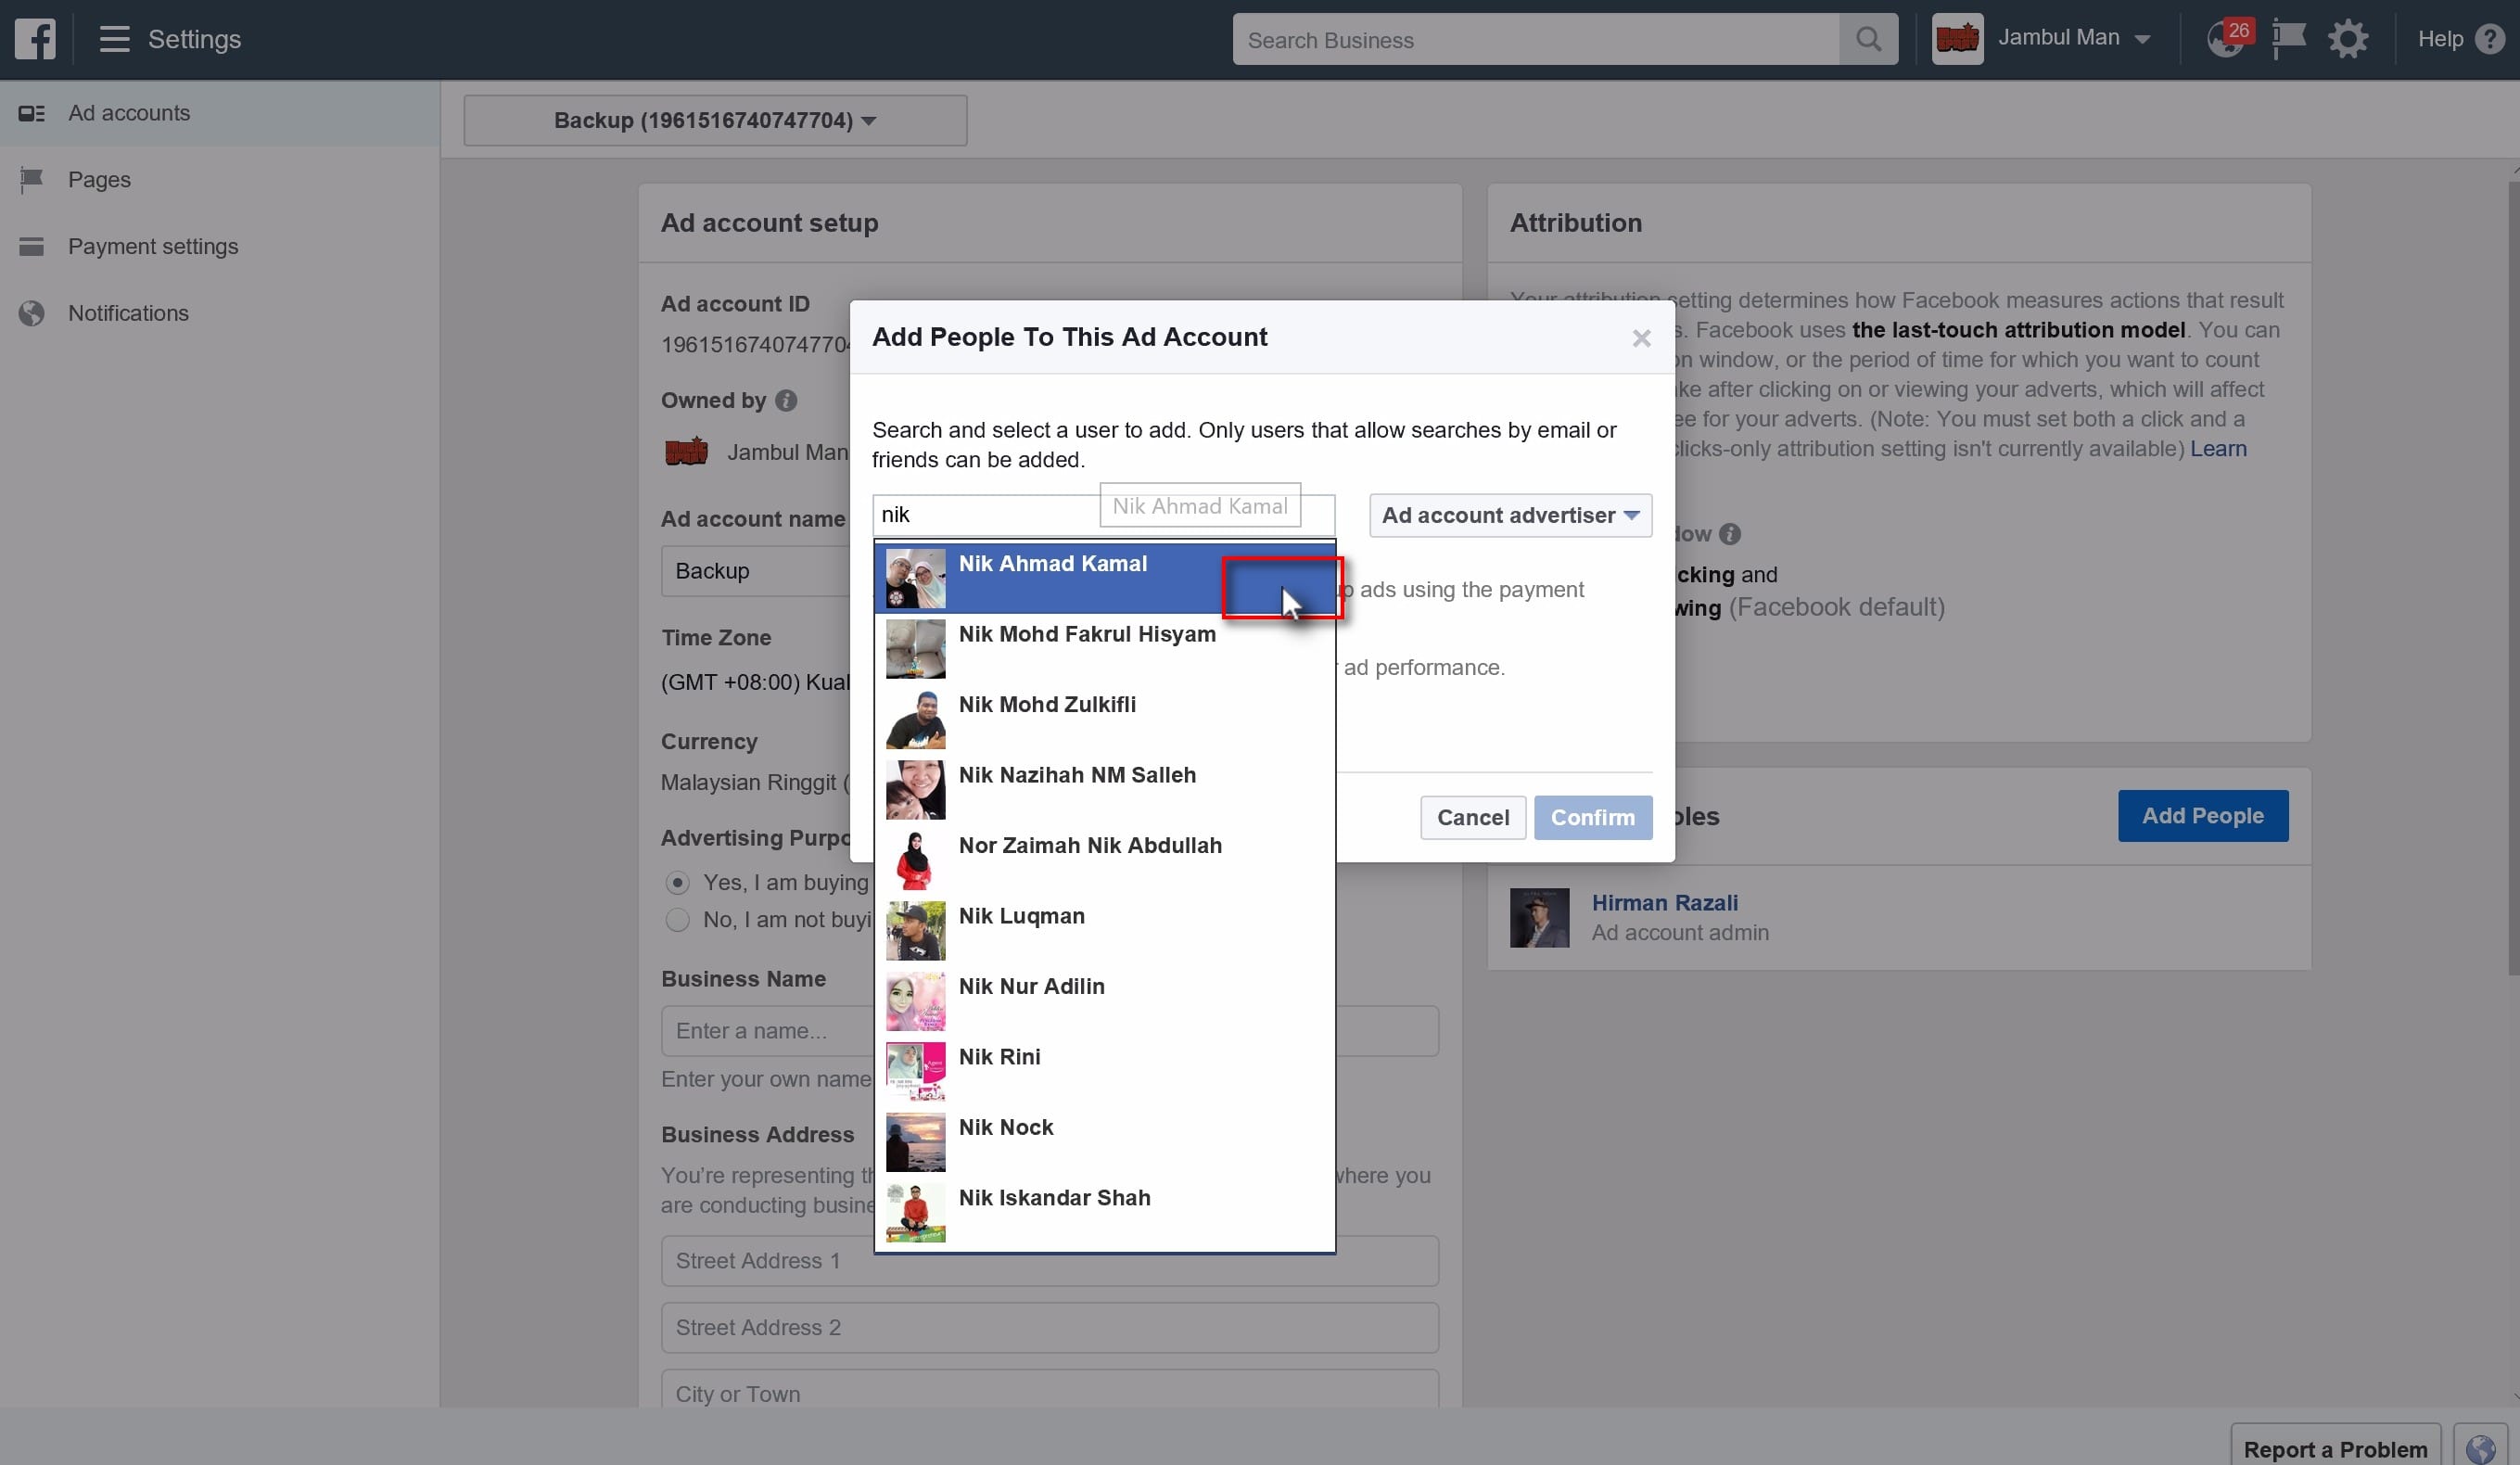Click the Help link in top bar

click(x=2440, y=39)
